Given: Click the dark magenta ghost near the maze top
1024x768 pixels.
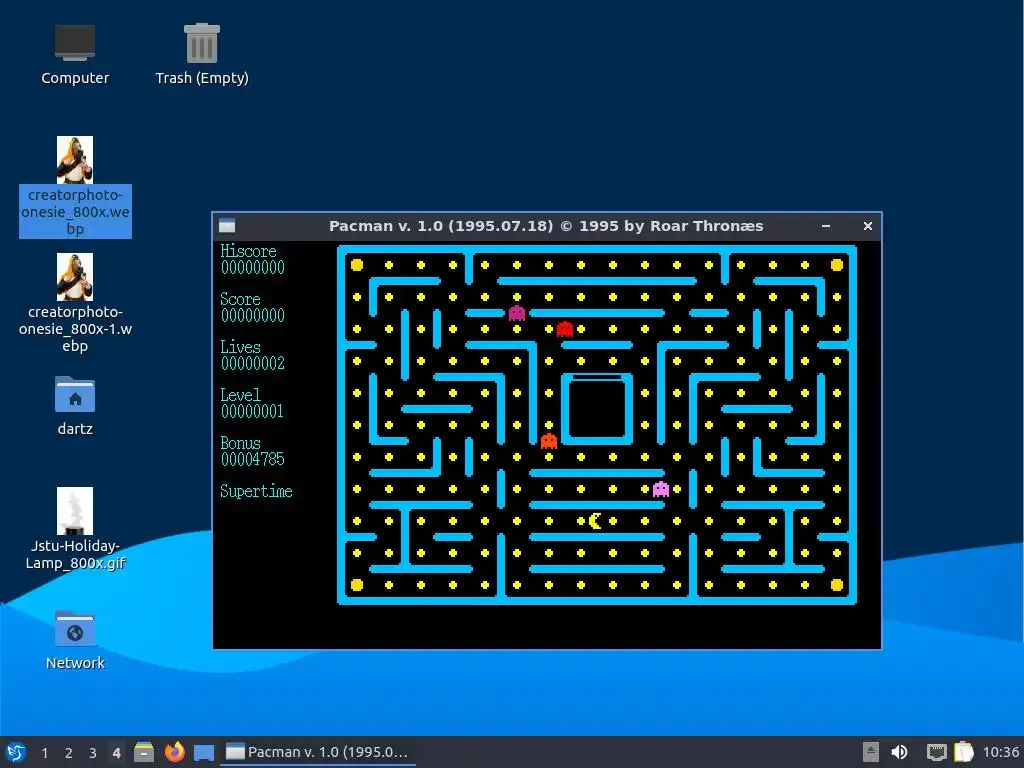Looking at the screenshot, I should click(x=517, y=313).
